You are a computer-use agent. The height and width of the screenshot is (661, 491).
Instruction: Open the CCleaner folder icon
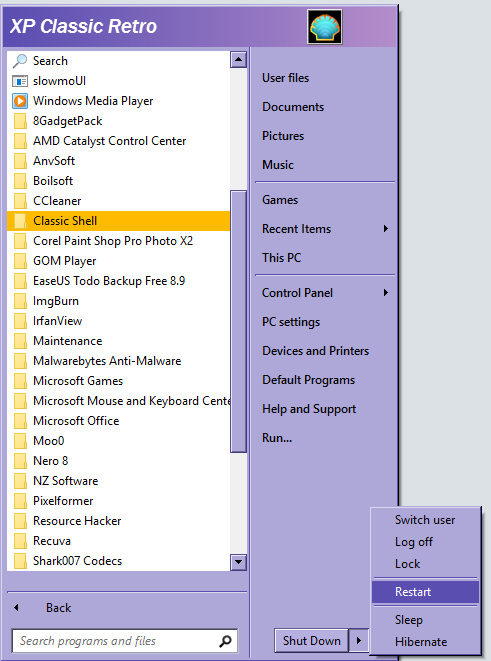click(20, 201)
